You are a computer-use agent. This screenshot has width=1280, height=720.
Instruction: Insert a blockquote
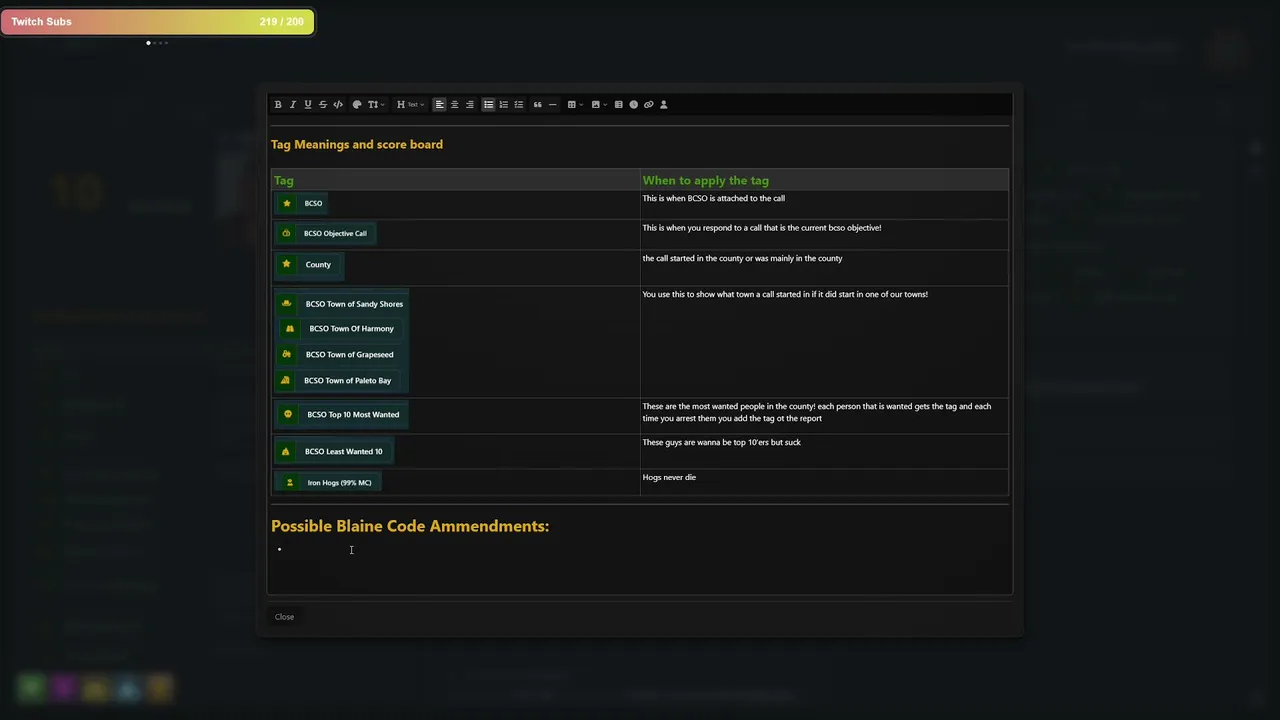point(537,104)
